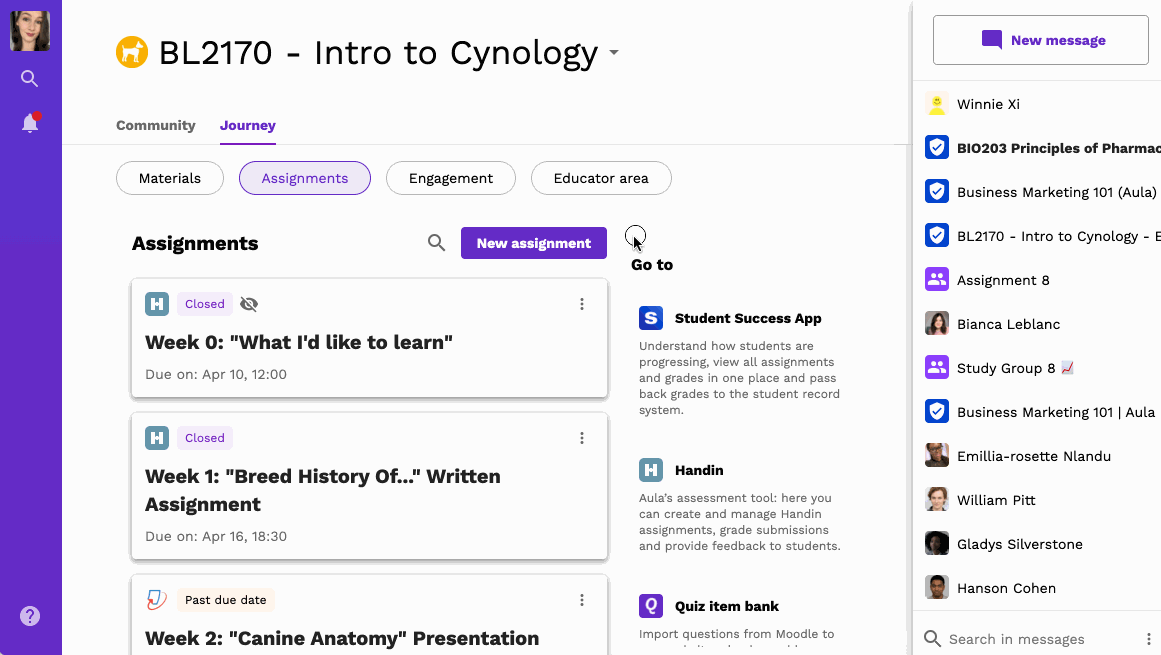
Task: Open the Week 2 assignment options menu
Action: coord(582,600)
